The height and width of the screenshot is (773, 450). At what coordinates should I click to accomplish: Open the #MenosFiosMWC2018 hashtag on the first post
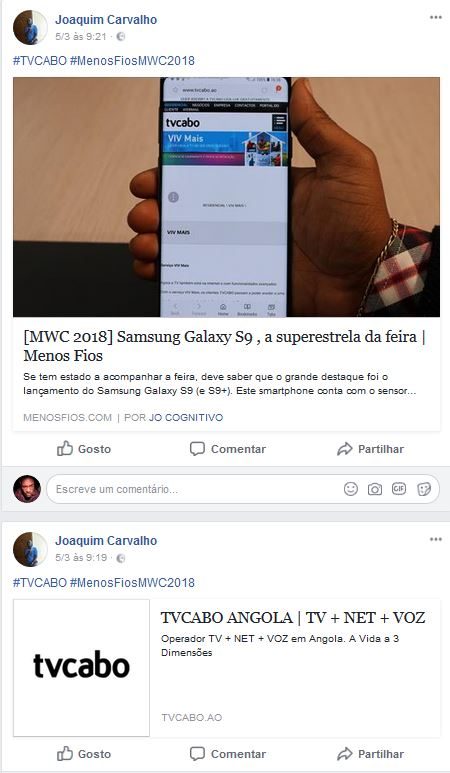point(132,61)
